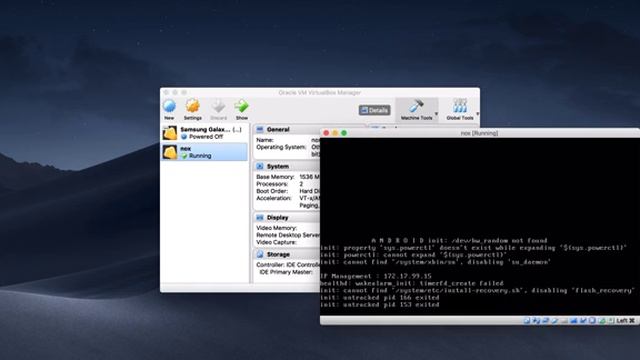Viewport: 640px width, 360px height.
Task: Click the Storage section disk icon
Action: [x=260, y=254]
